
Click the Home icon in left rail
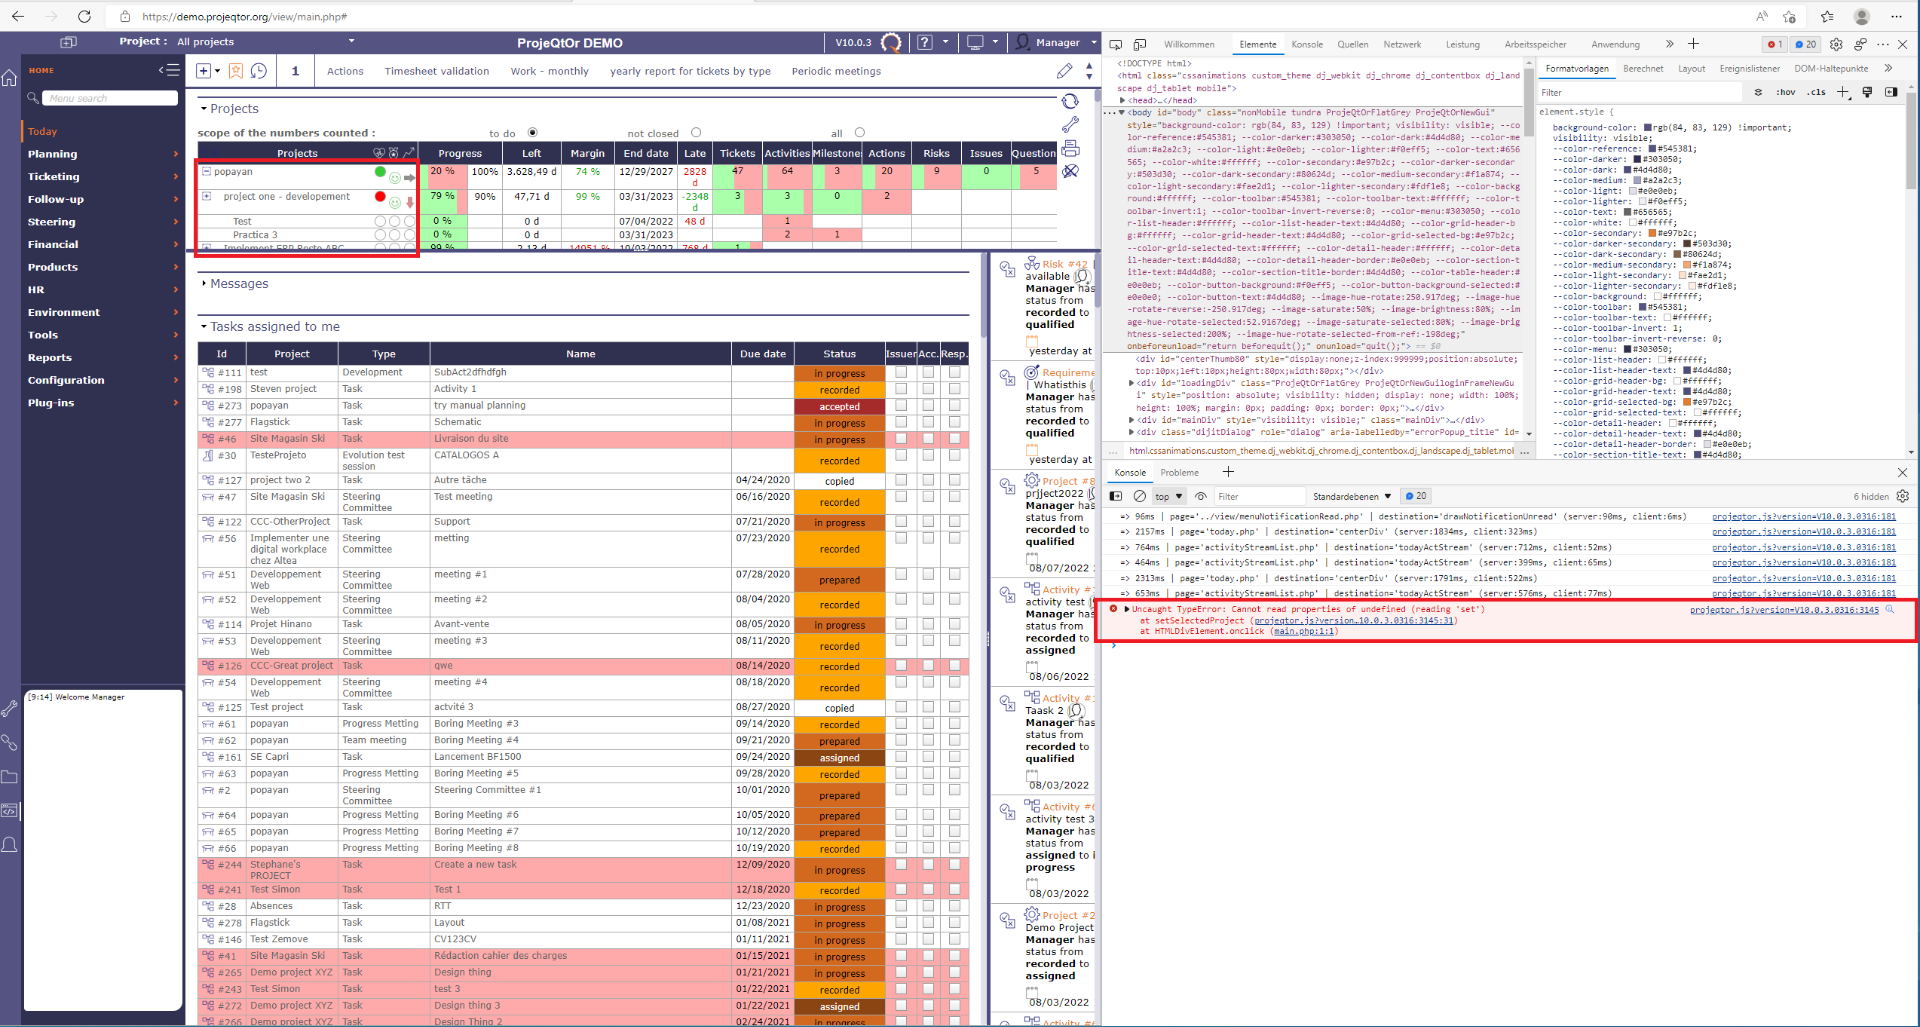pyautogui.click(x=9, y=78)
